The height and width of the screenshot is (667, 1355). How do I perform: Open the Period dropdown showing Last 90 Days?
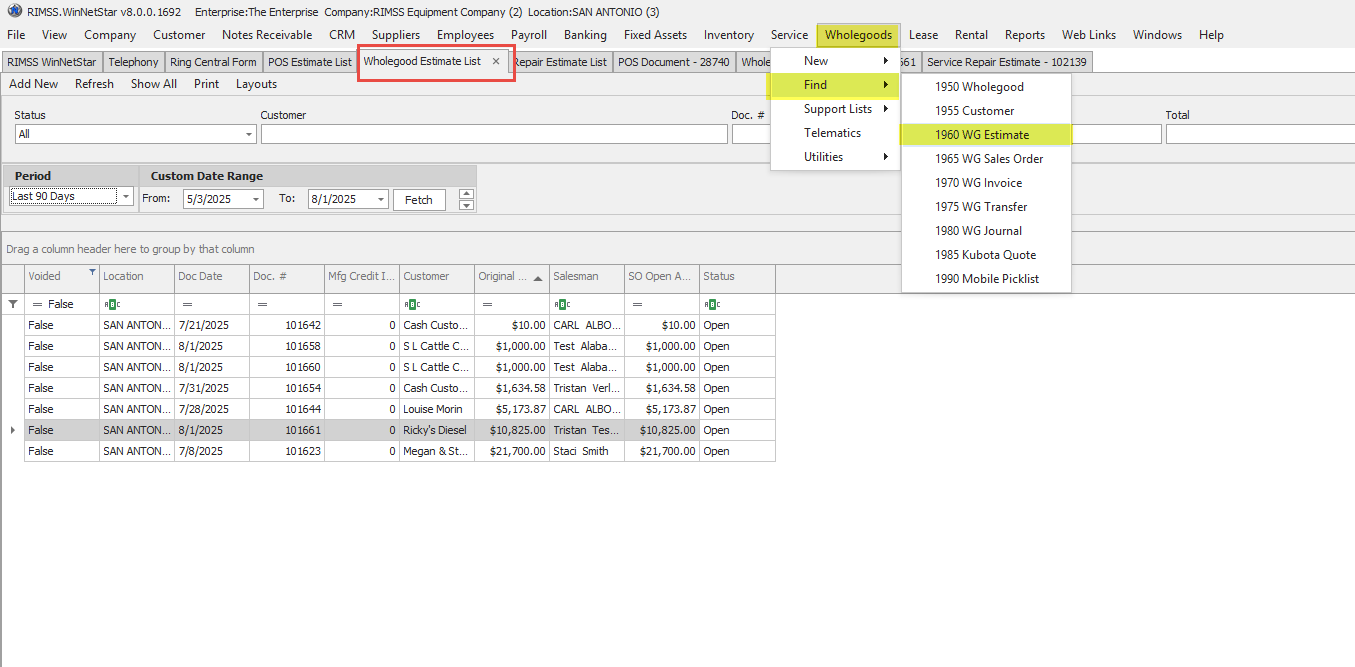[124, 197]
